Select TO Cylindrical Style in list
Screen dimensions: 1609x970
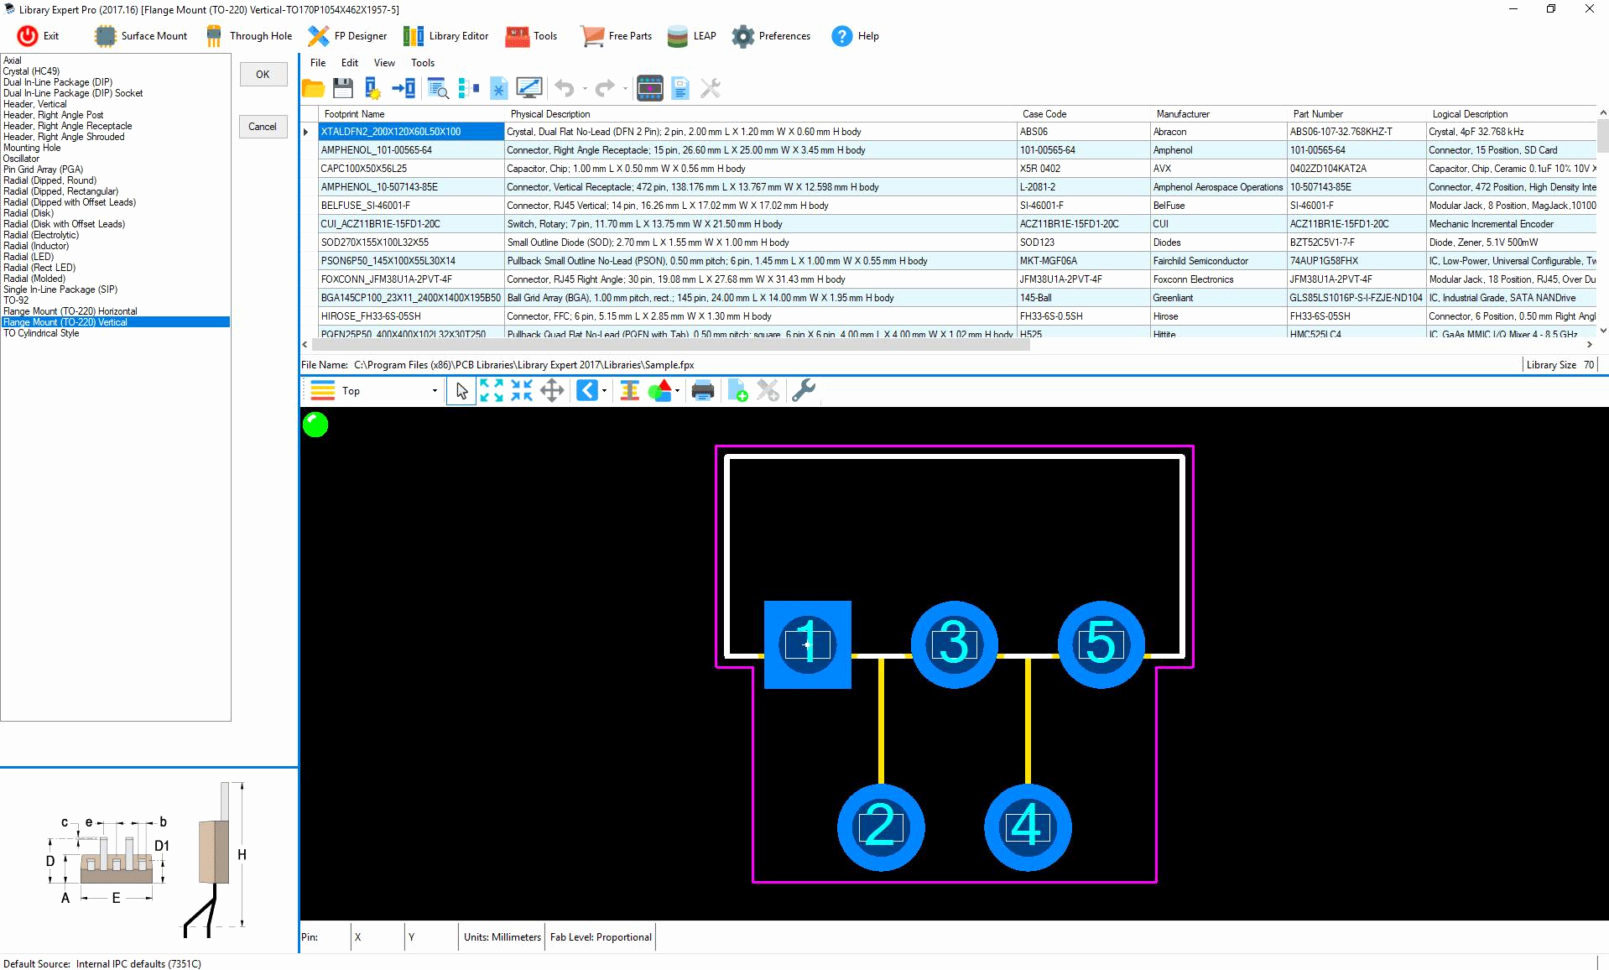click(41, 333)
